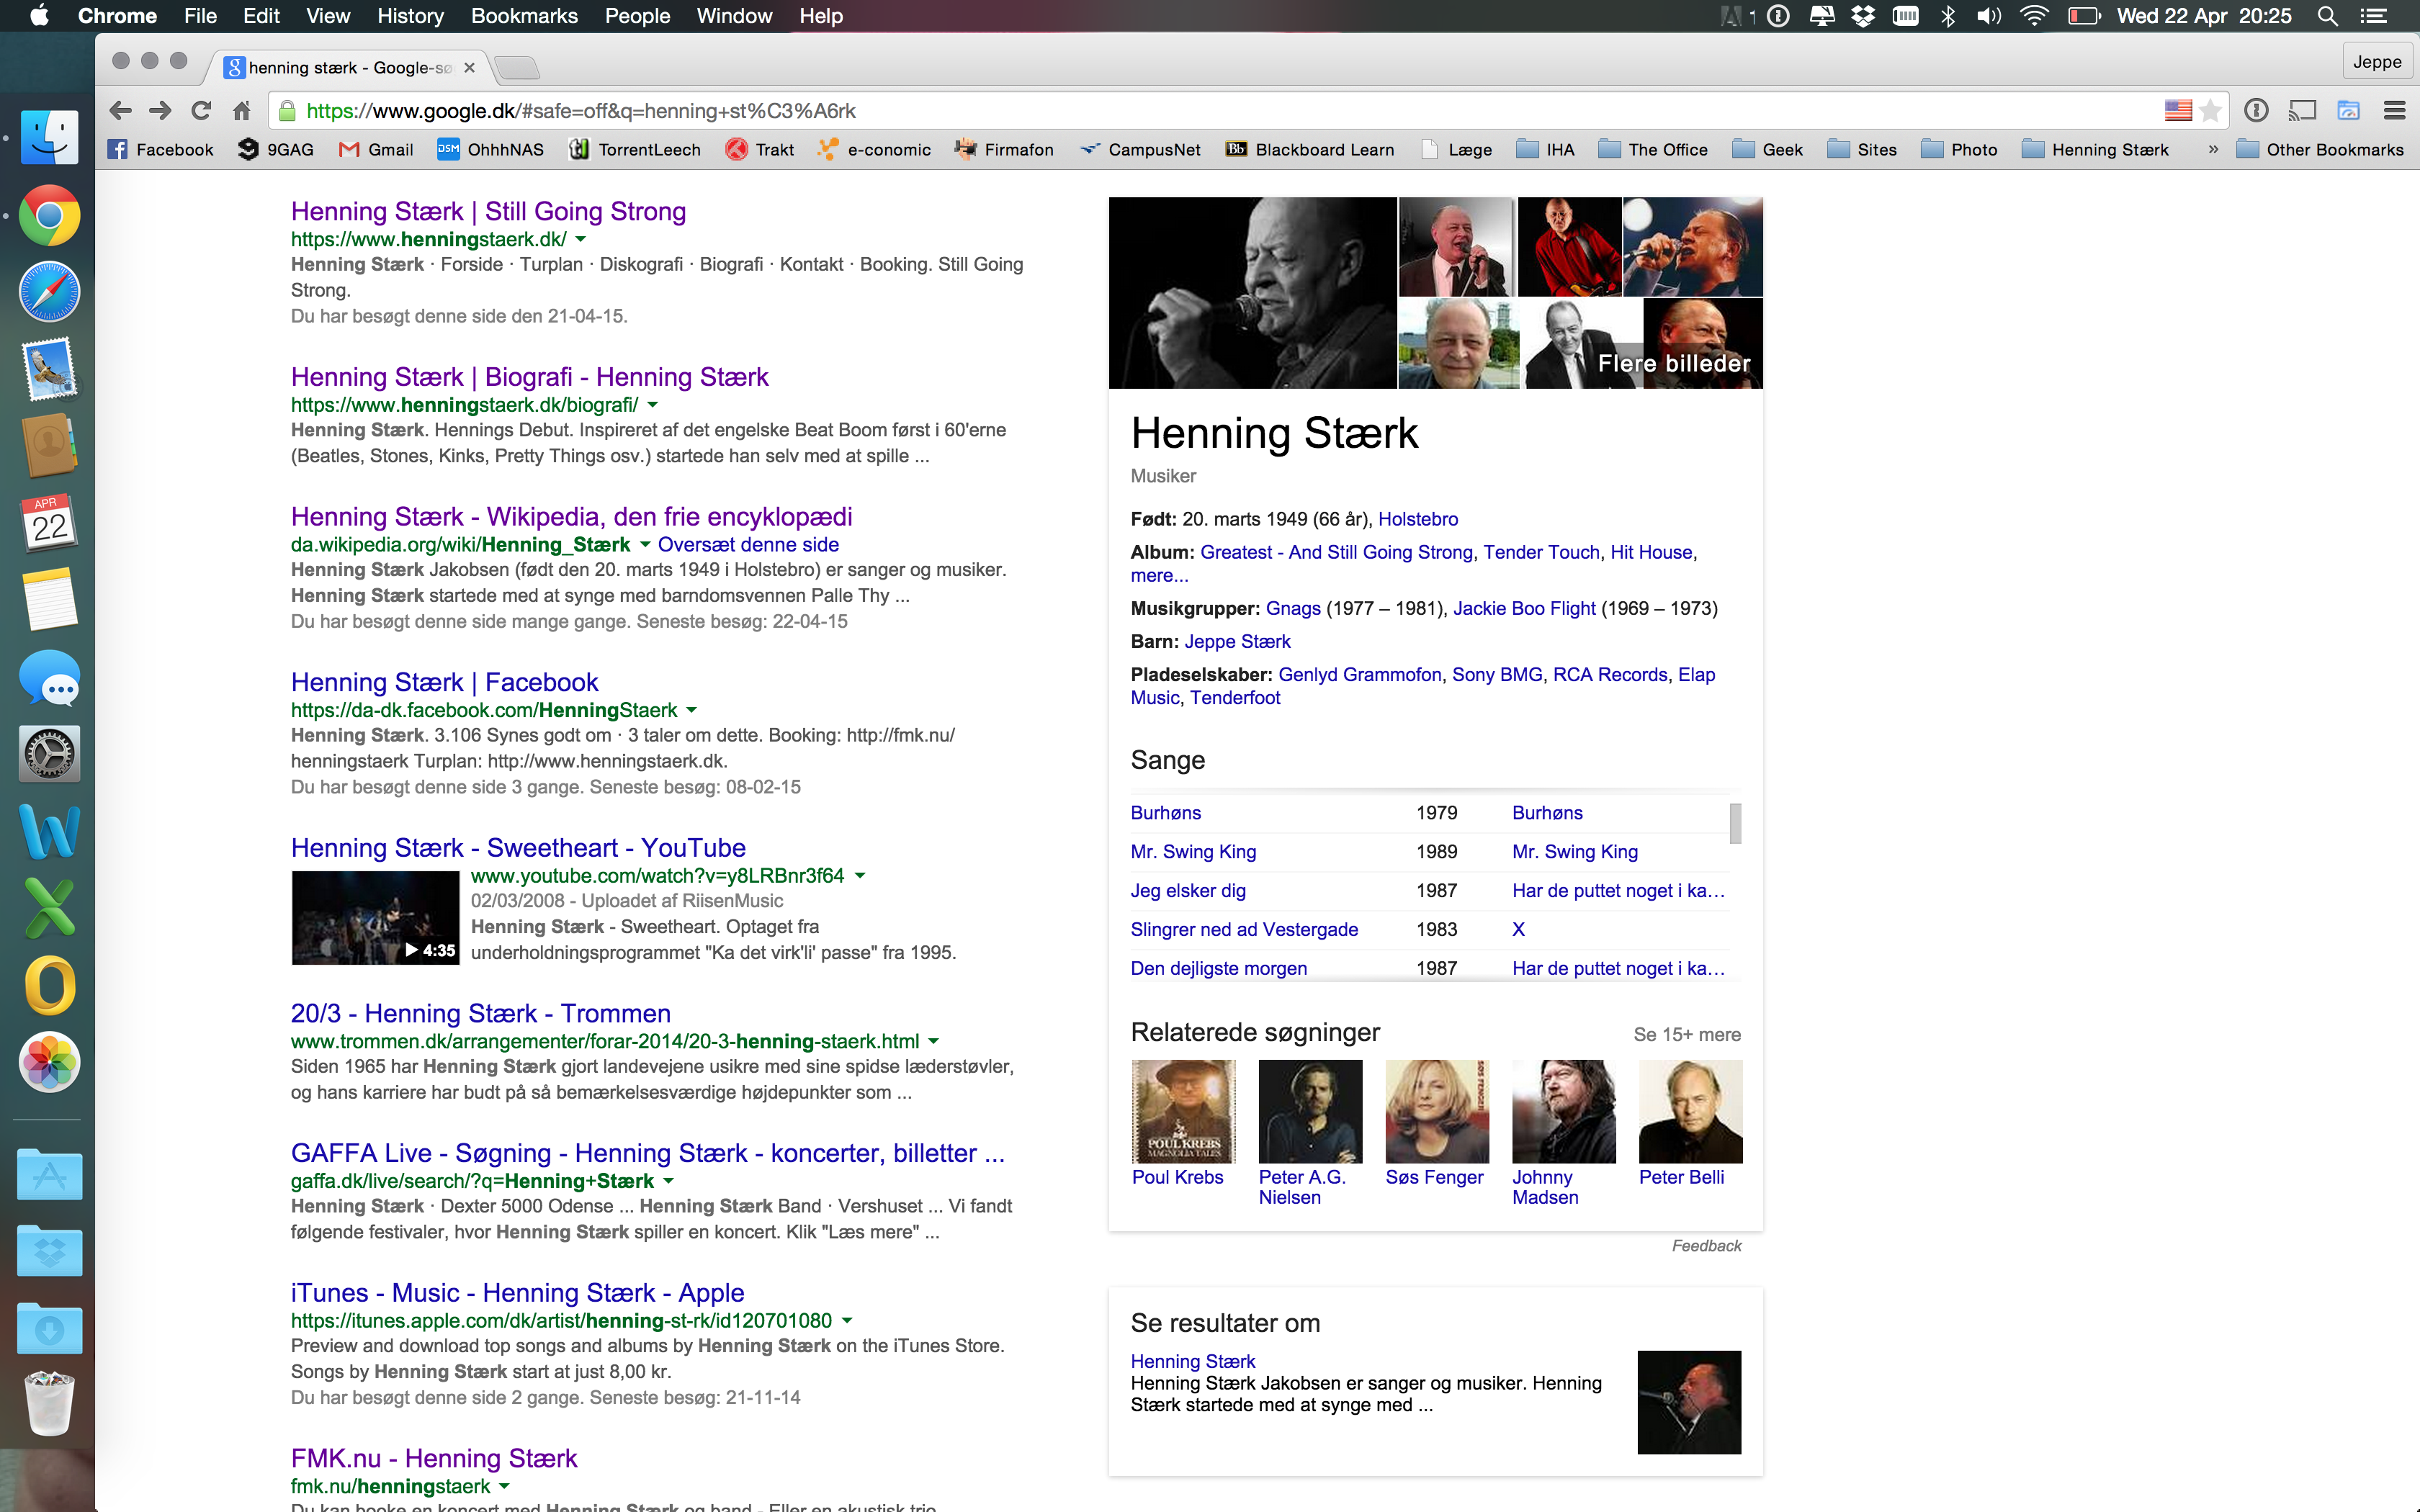Play Sweetheart YouTube video thumbnail

[375, 918]
